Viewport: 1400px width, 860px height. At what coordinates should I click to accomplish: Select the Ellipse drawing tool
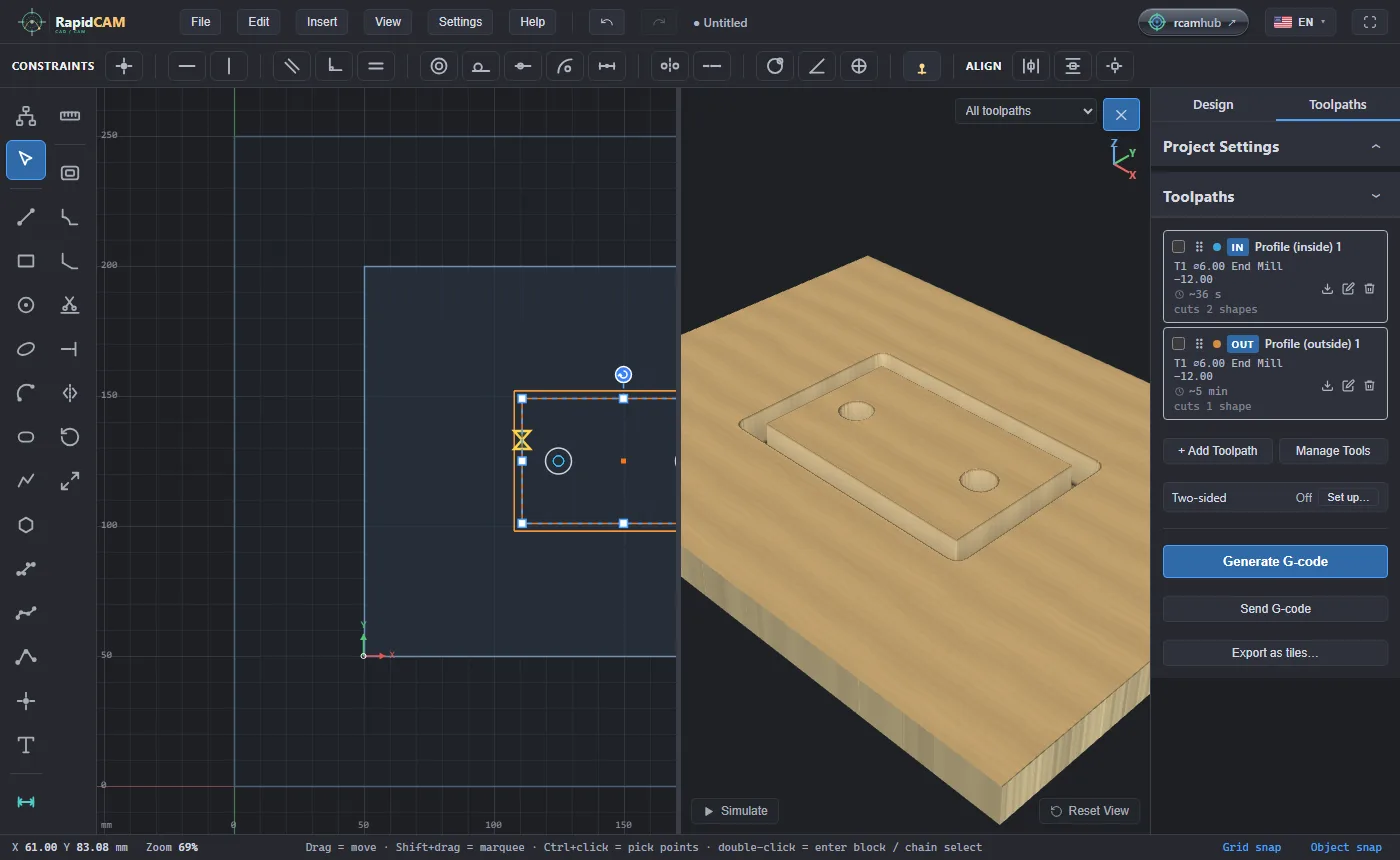(26, 349)
